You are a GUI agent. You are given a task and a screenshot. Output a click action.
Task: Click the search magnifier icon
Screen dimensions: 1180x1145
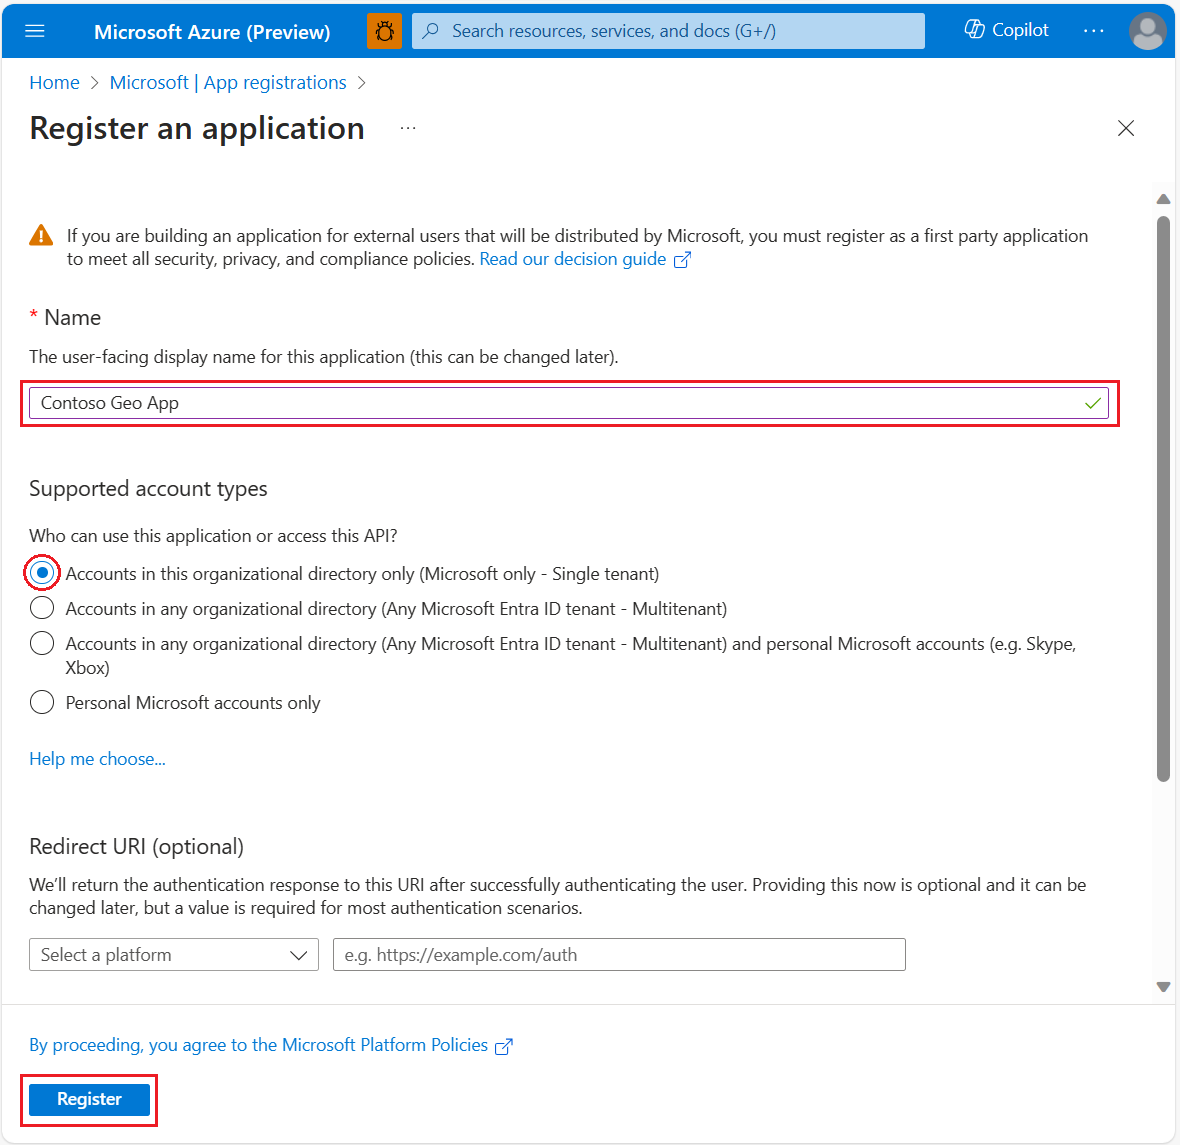click(x=429, y=31)
